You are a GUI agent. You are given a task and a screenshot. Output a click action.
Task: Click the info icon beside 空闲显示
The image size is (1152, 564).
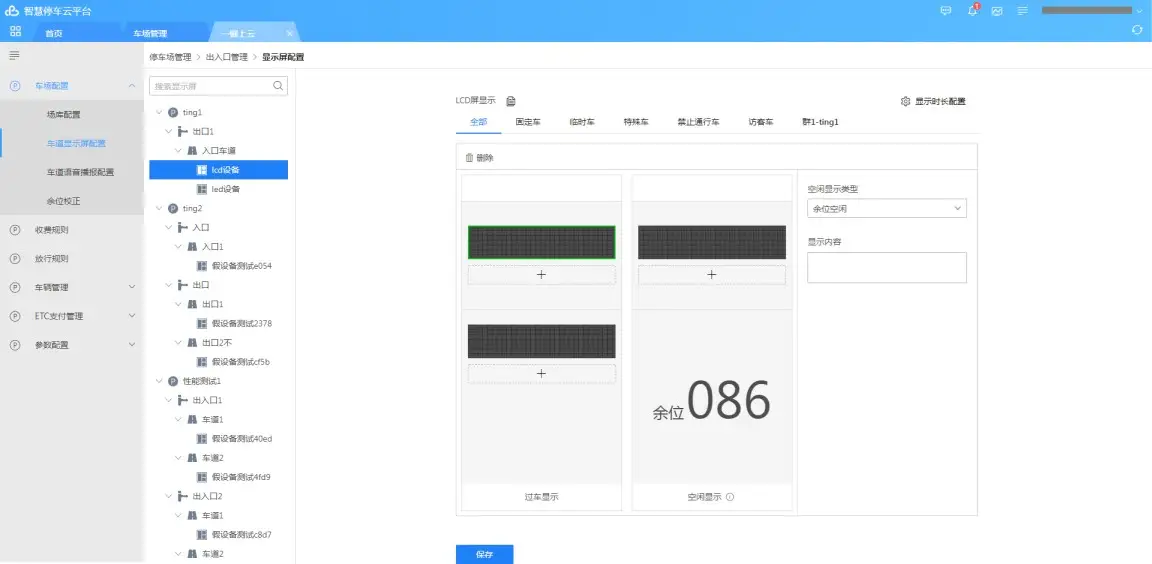point(730,497)
